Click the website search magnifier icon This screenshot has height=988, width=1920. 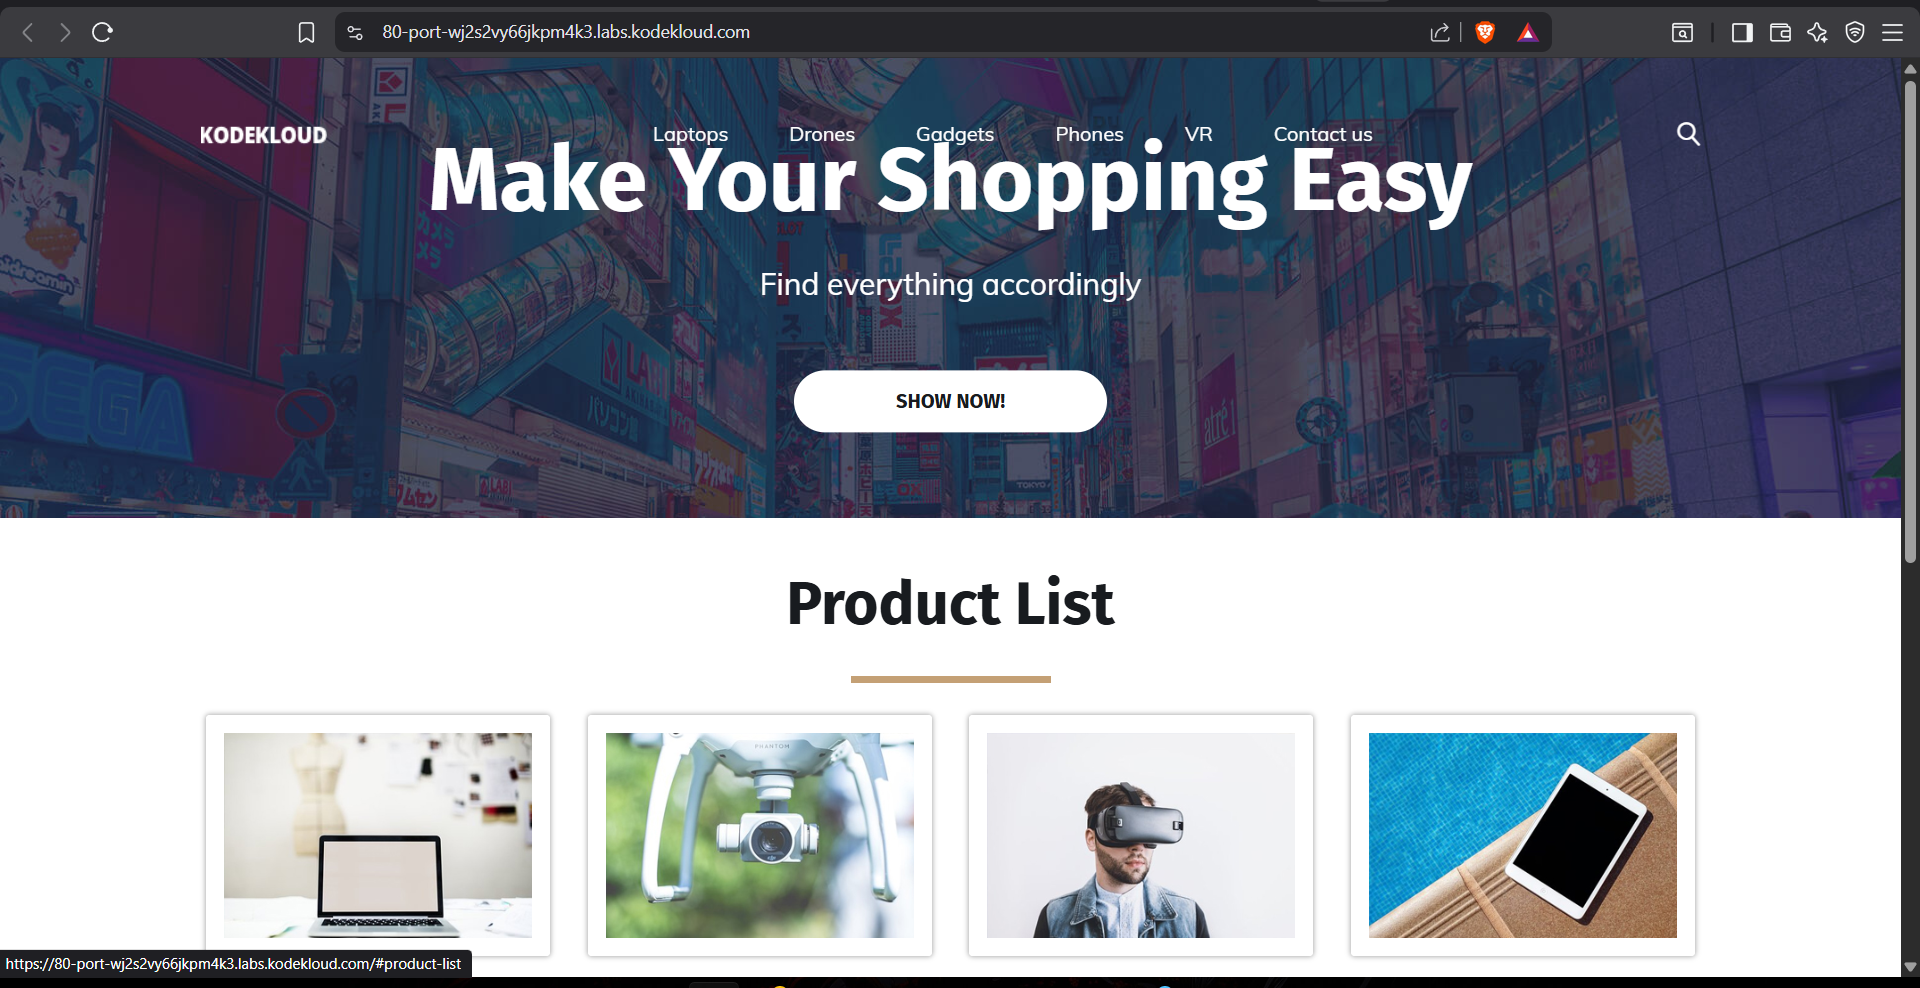point(1688,134)
